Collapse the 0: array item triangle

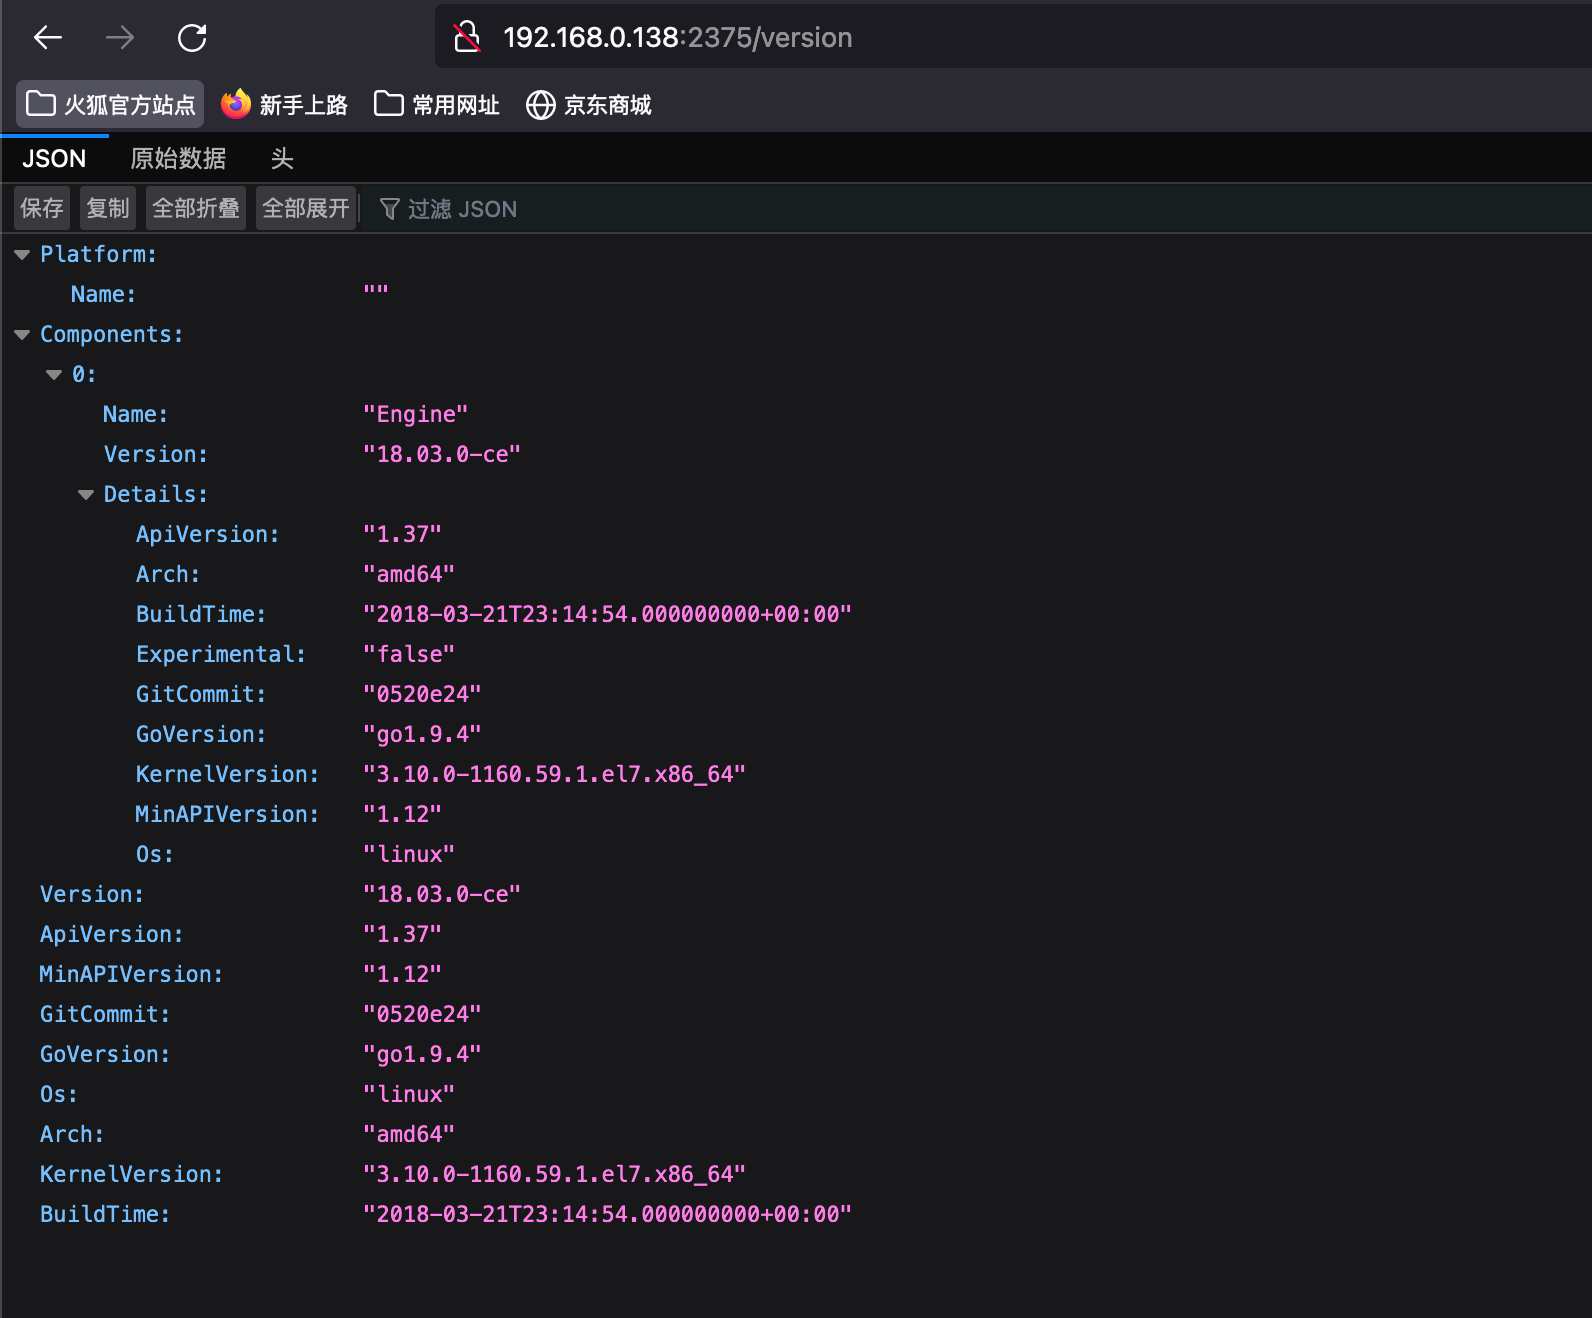pos(54,375)
